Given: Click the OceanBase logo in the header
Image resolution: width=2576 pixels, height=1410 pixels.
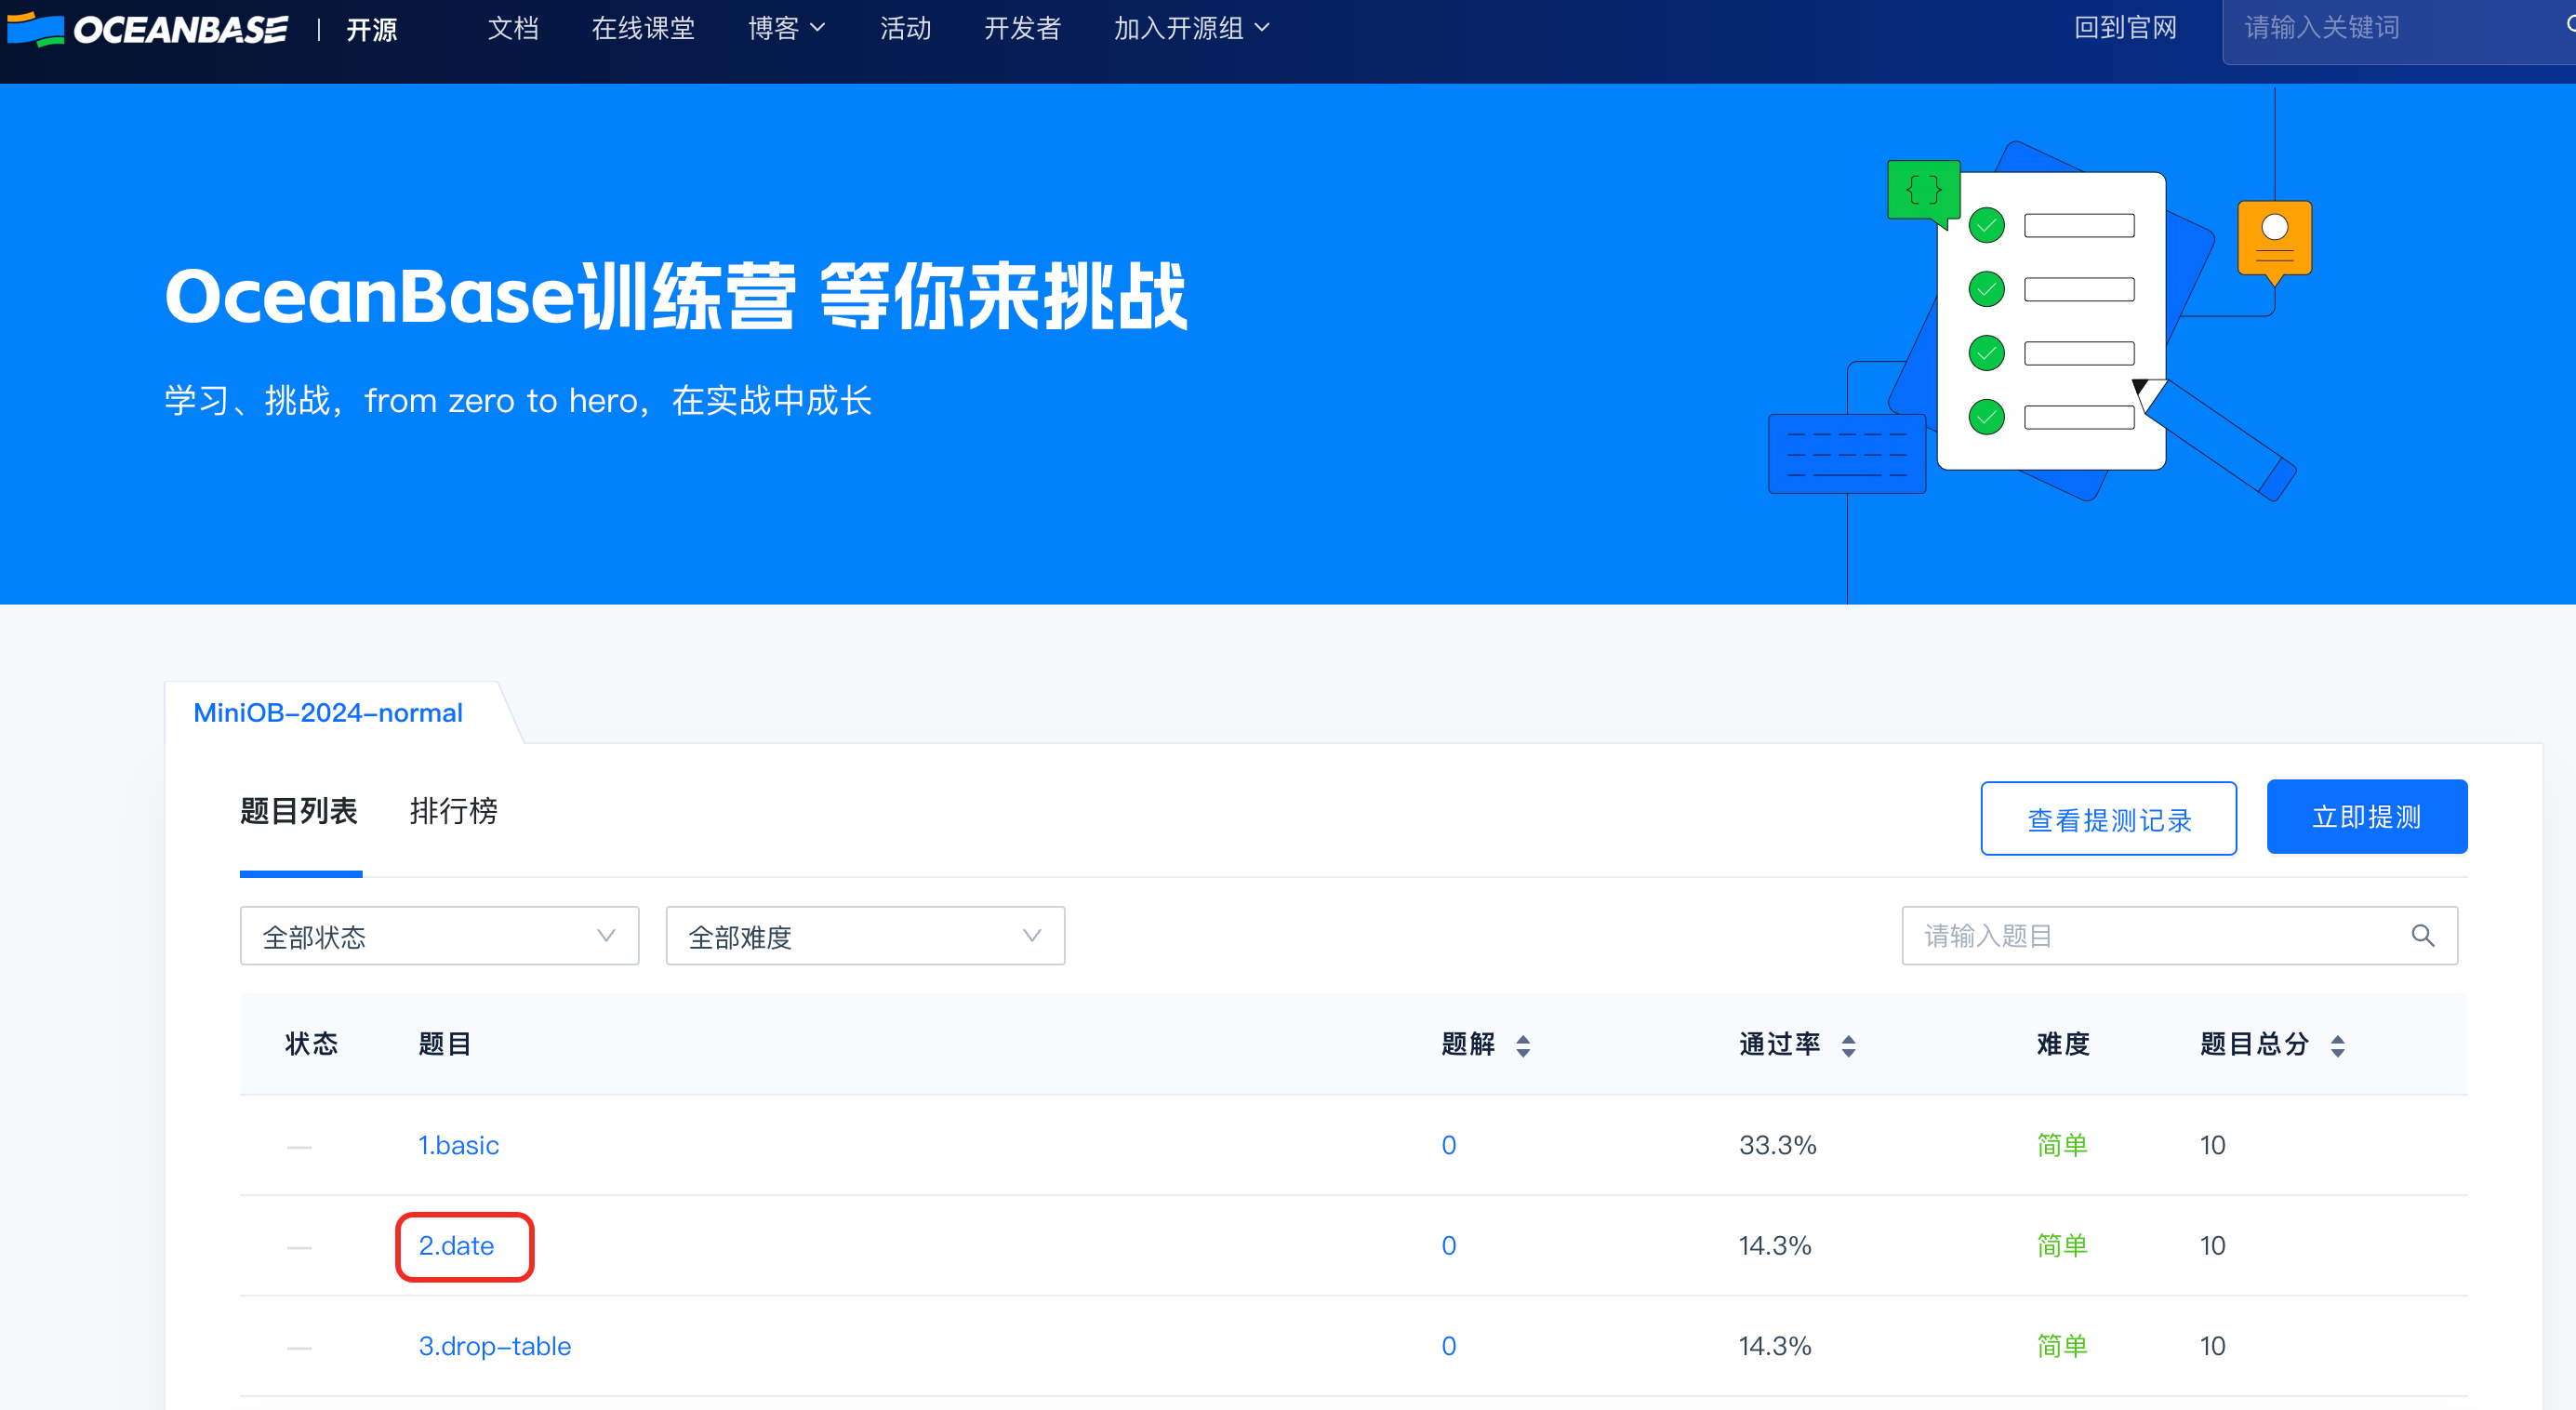Looking at the screenshot, I should 146,29.
